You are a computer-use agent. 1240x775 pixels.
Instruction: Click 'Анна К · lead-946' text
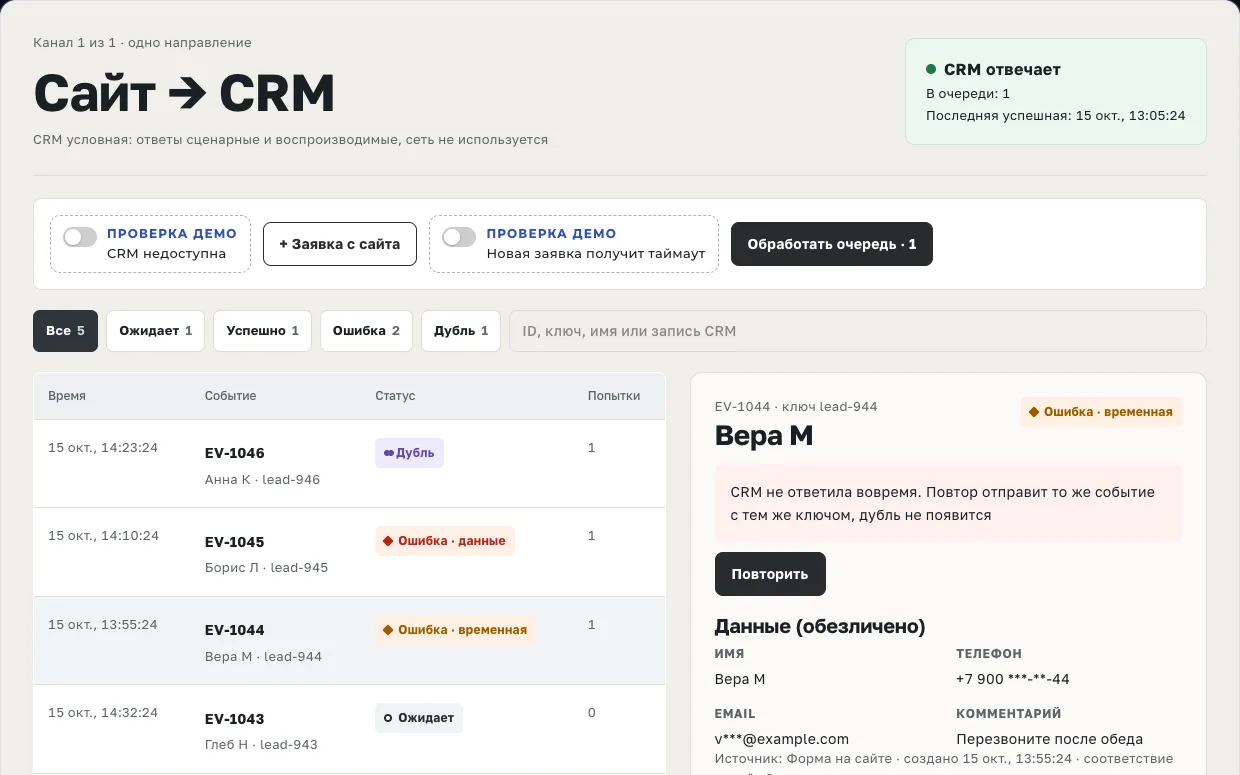point(262,480)
